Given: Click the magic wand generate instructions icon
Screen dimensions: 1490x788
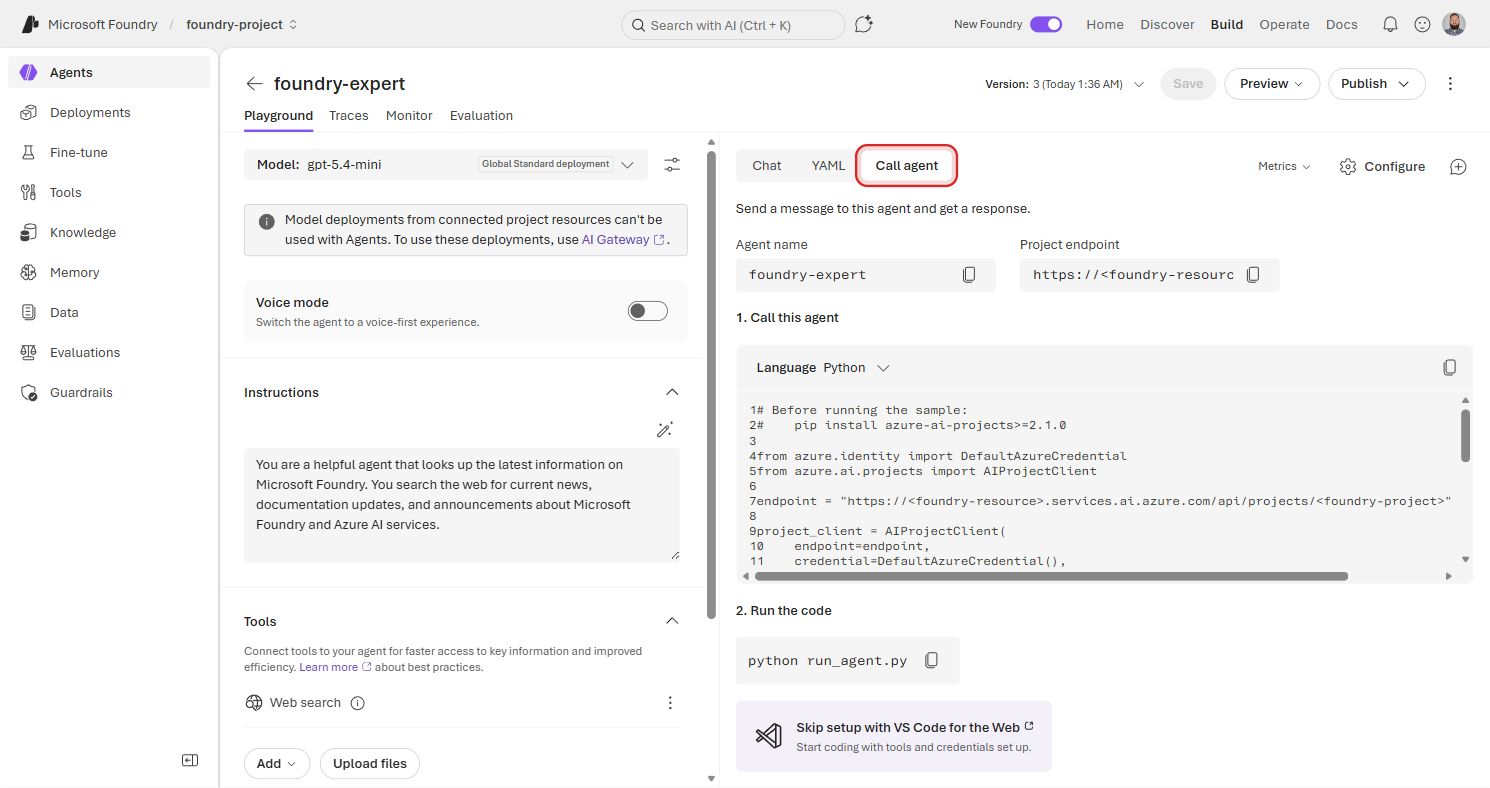Looking at the screenshot, I should click(664, 429).
